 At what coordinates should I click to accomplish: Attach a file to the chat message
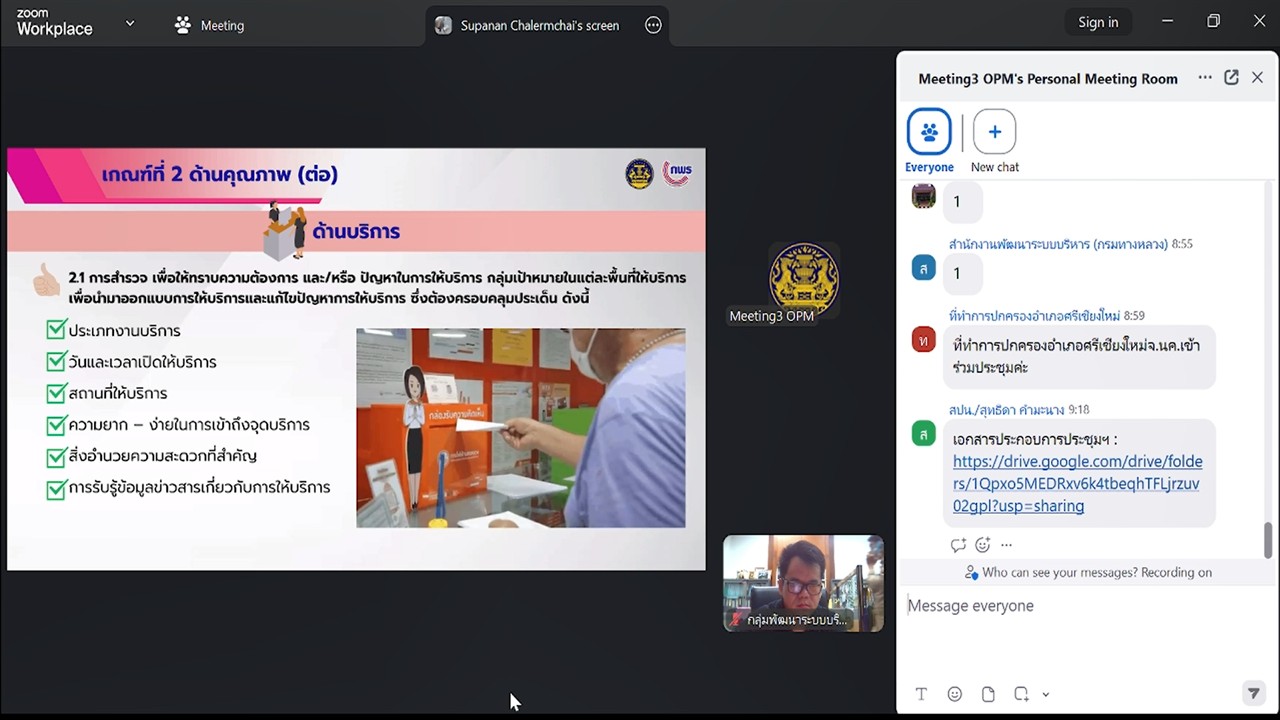click(x=988, y=693)
